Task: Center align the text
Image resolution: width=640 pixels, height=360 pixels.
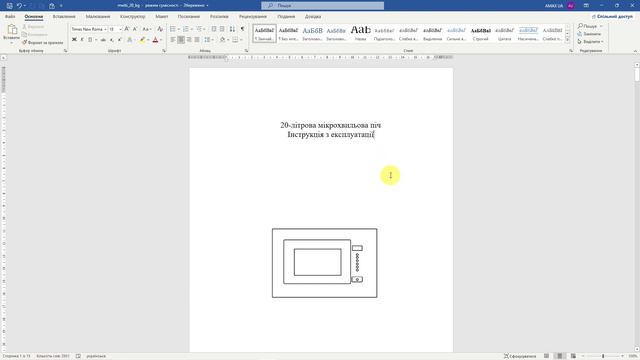Action: pos(181,40)
